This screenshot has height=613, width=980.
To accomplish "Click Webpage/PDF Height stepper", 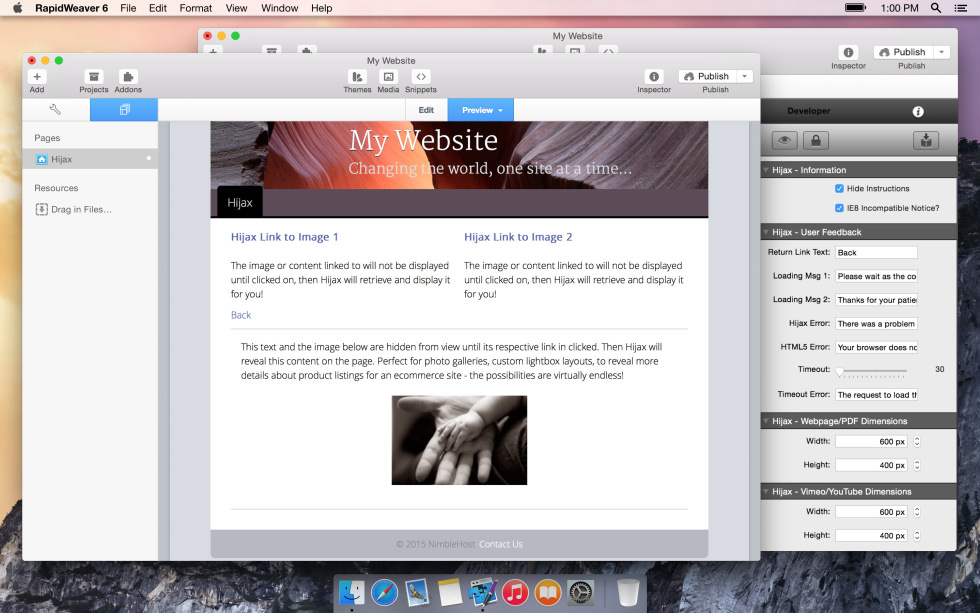I will [x=917, y=465].
